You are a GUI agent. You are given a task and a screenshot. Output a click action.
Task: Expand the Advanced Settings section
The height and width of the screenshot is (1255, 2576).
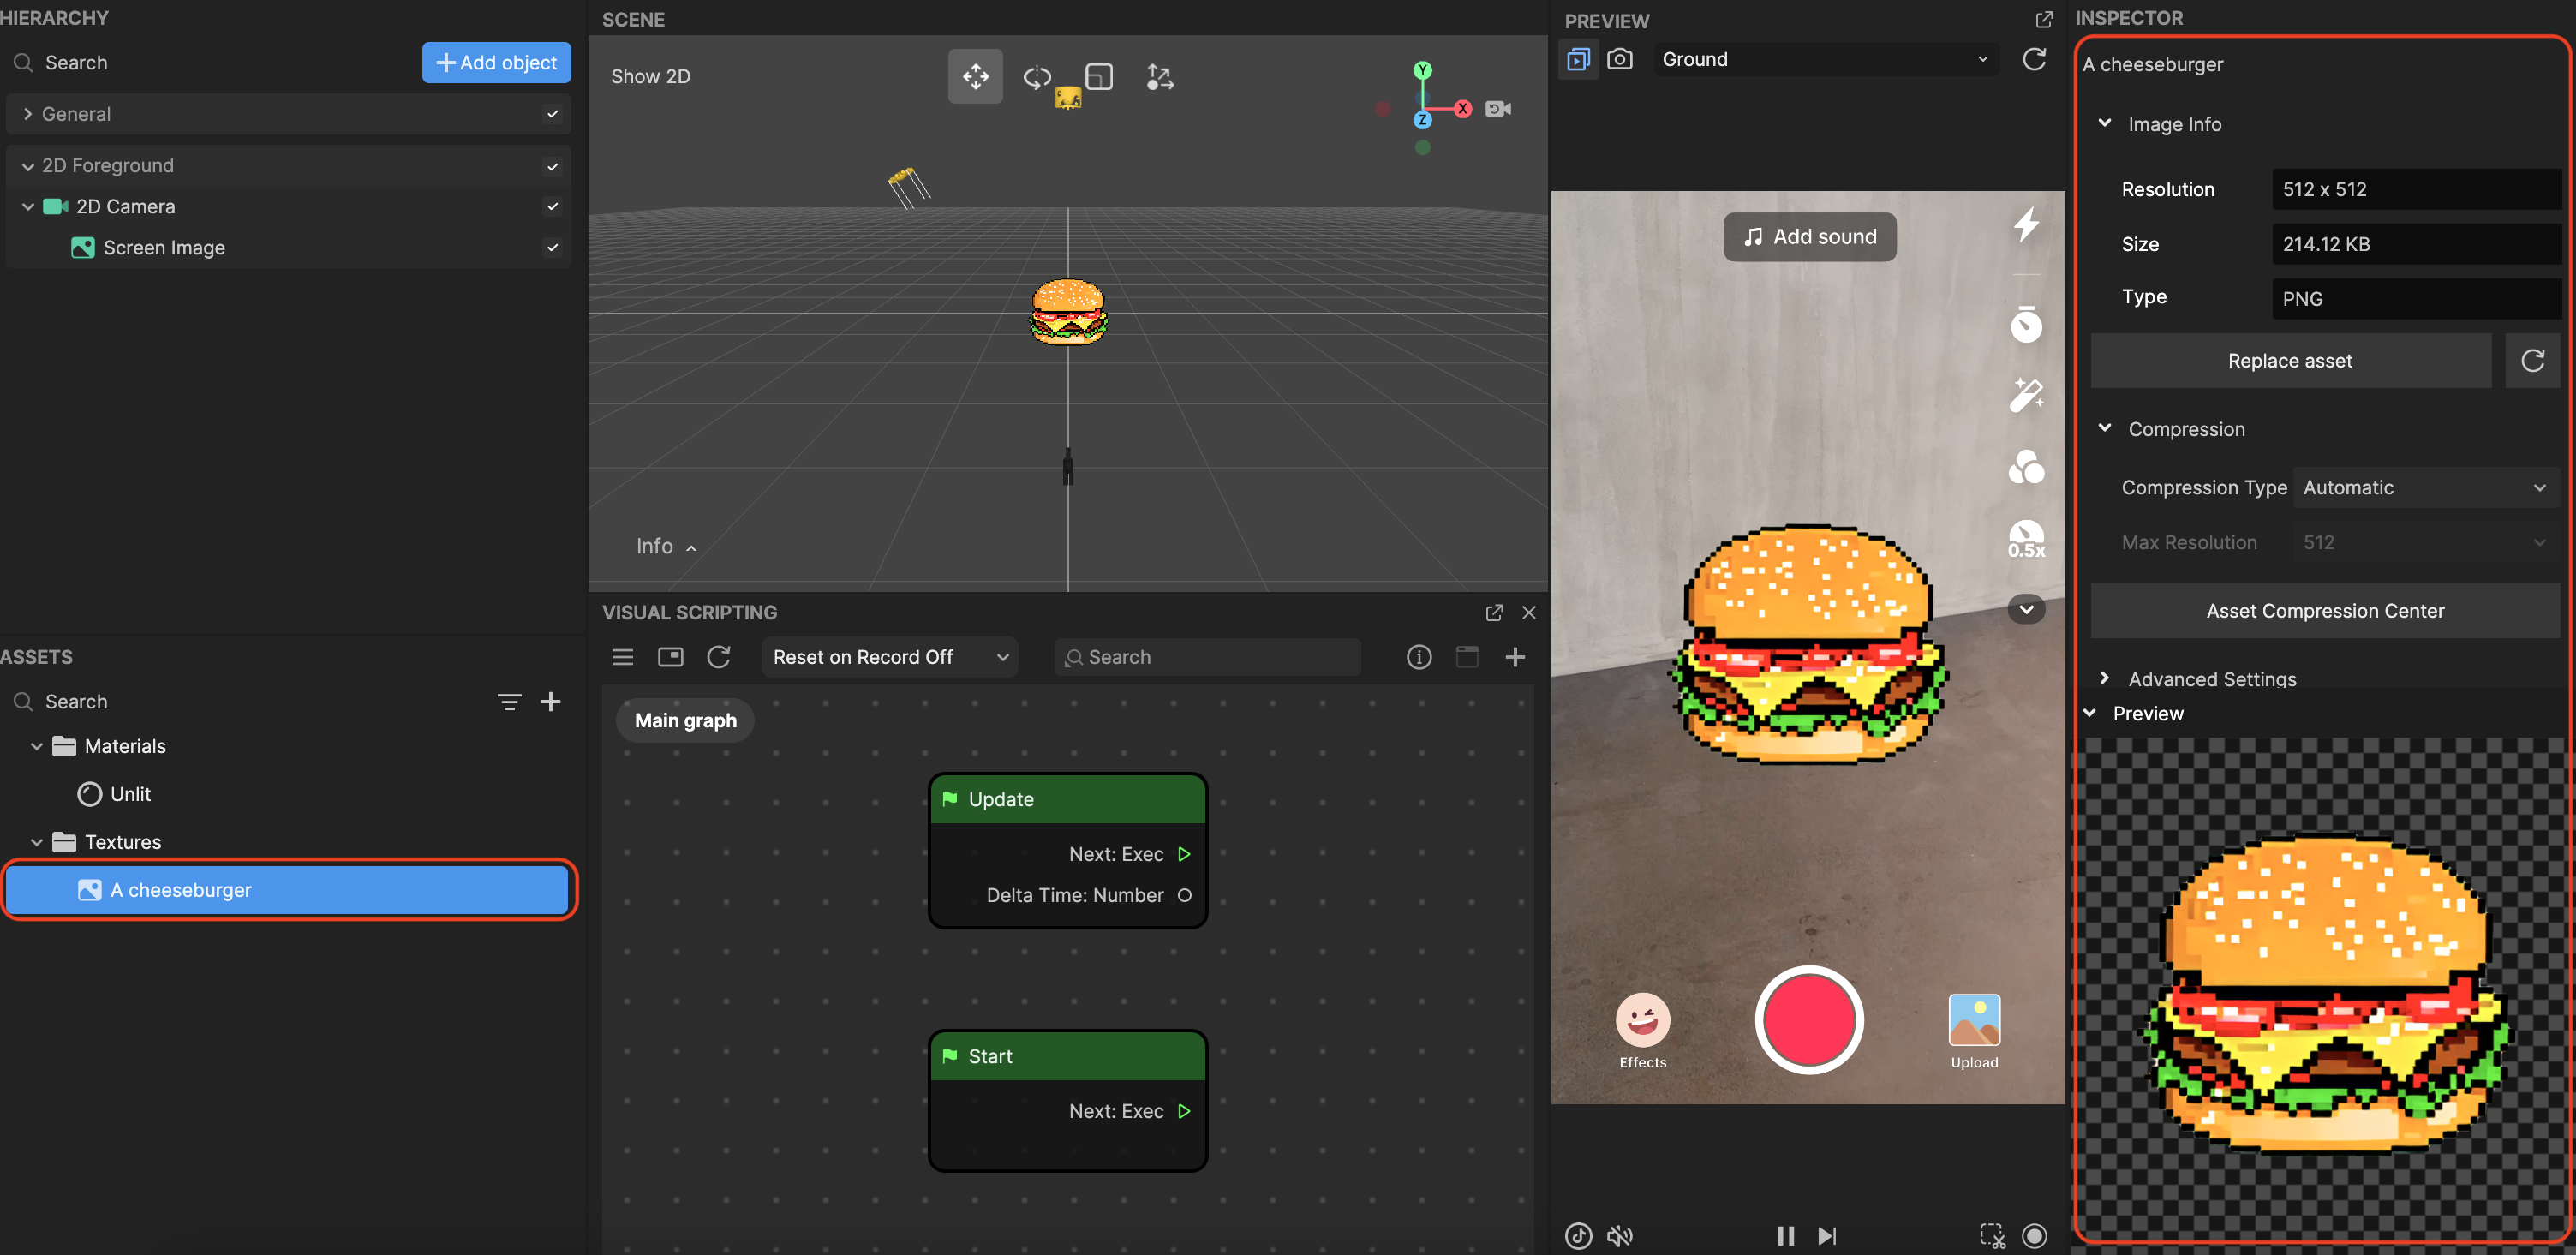coord(2104,678)
